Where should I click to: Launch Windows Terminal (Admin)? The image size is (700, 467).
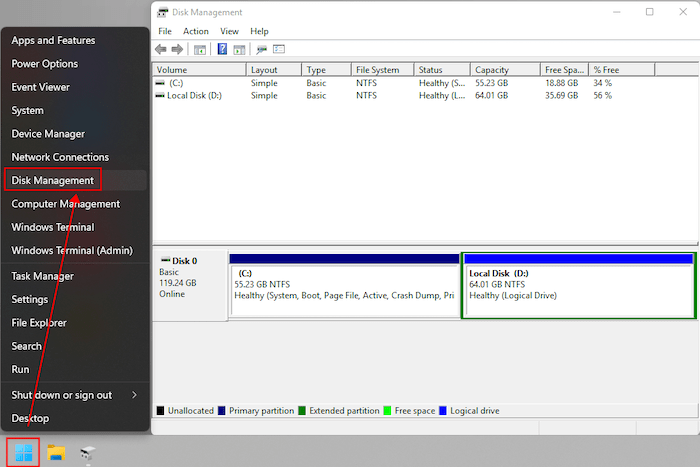pyautogui.click(x=72, y=251)
